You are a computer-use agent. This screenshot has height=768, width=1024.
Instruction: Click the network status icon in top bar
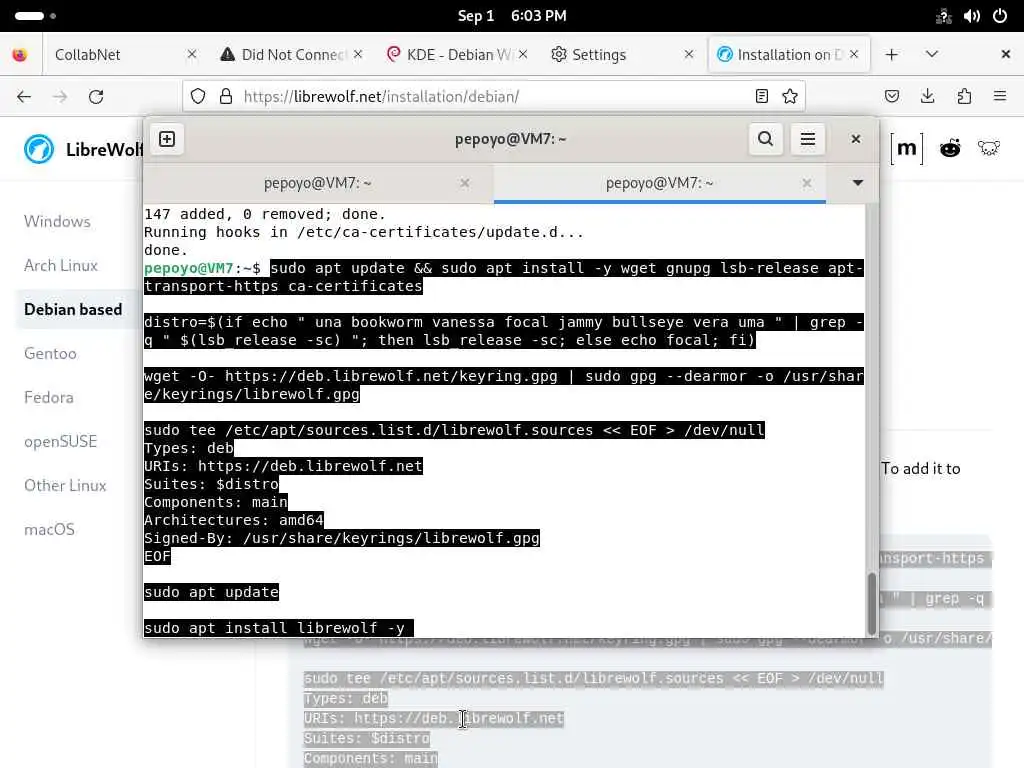(944, 16)
